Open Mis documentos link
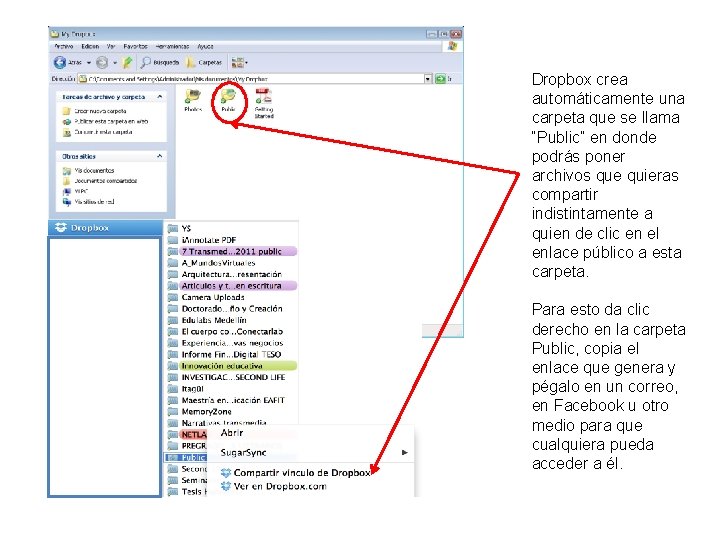 pyautogui.click(x=94, y=170)
